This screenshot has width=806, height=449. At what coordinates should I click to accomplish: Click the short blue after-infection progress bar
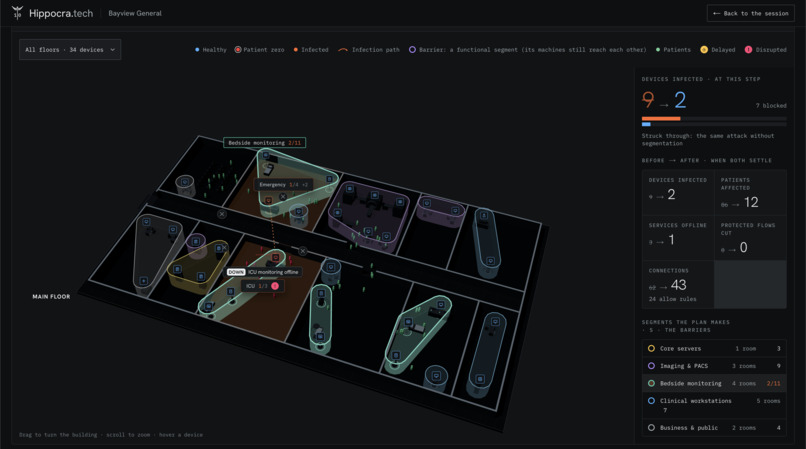646,124
